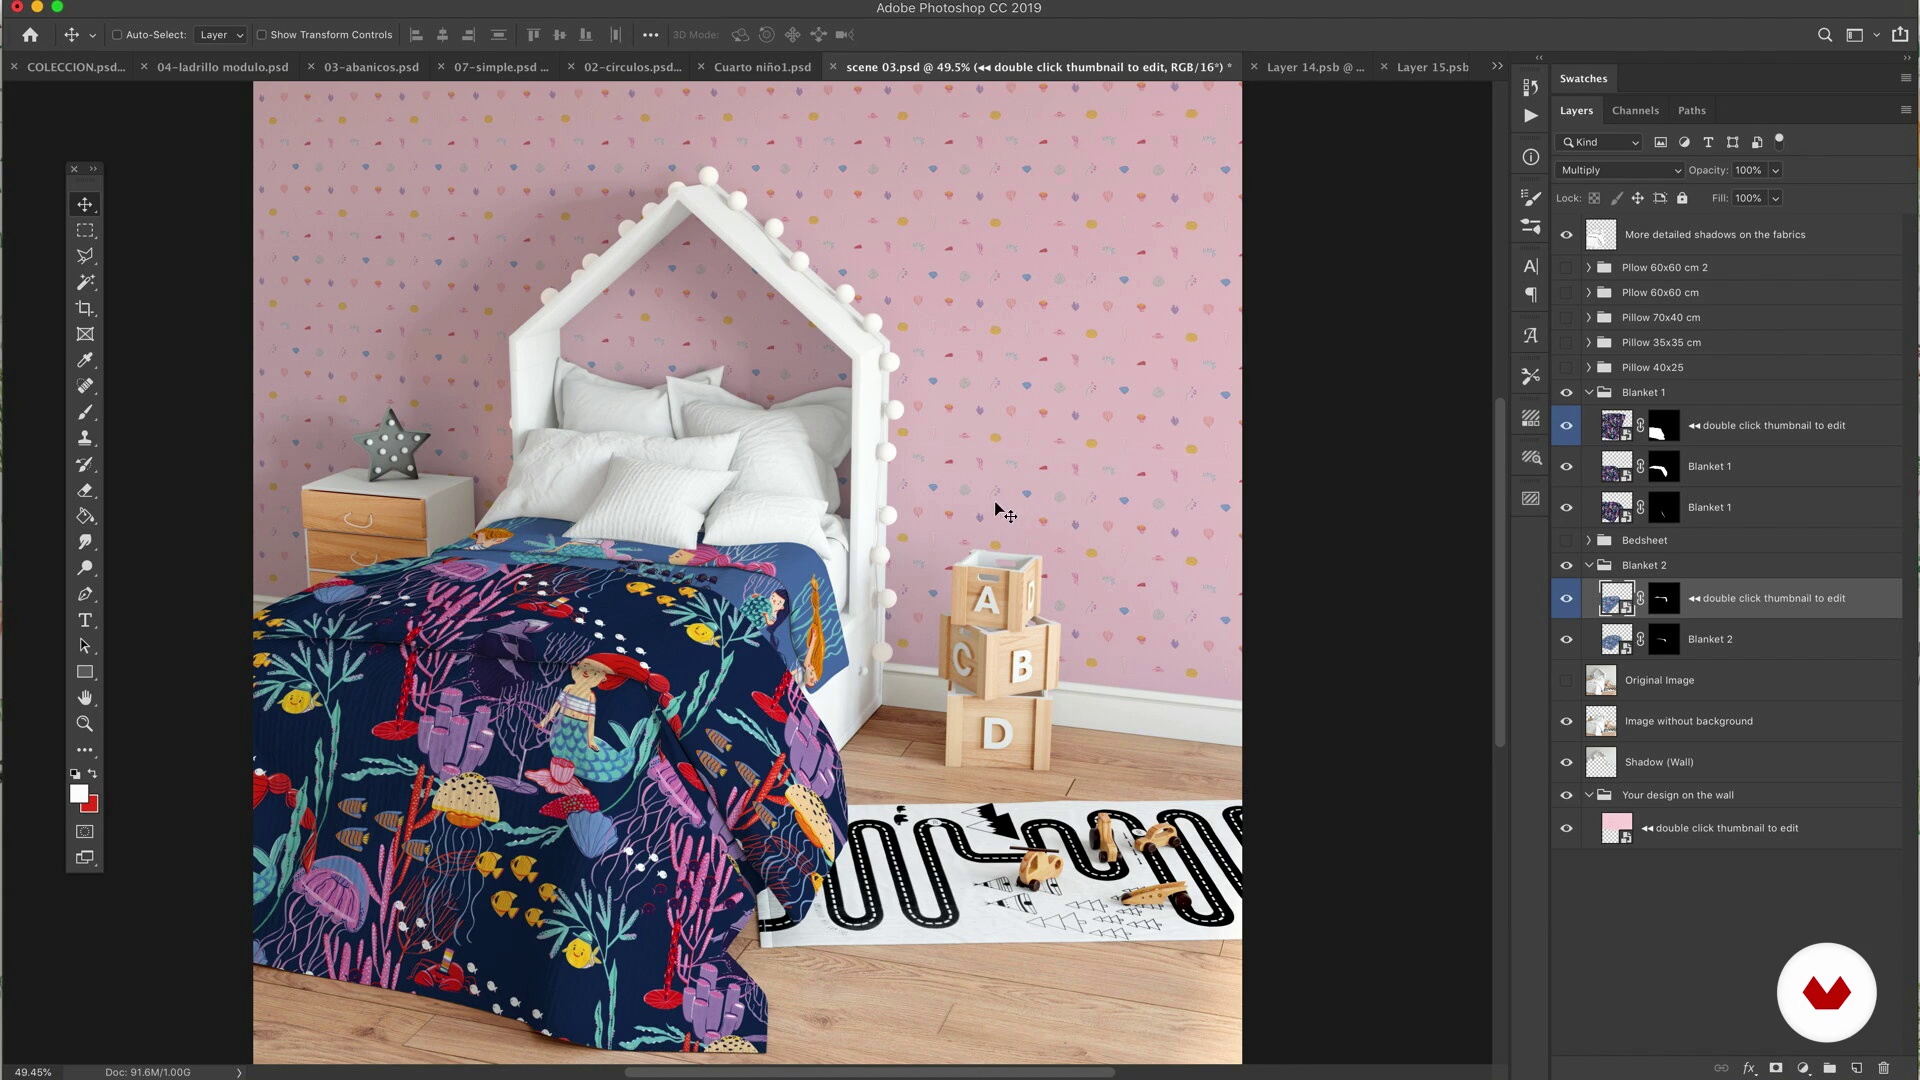The height and width of the screenshot is (1080, 1920).
Task: Add layer style via fx icon
Action: [x=1749, y=1068]
